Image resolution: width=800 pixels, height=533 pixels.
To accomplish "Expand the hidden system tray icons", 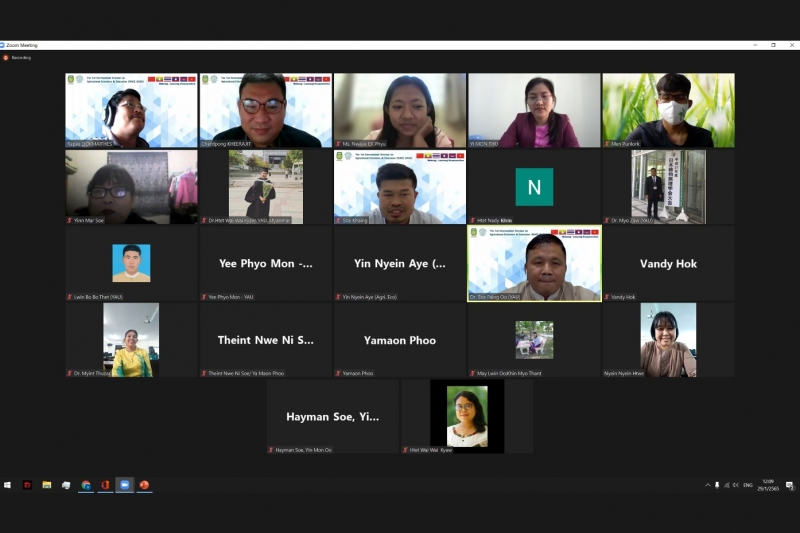I will 708,485.
